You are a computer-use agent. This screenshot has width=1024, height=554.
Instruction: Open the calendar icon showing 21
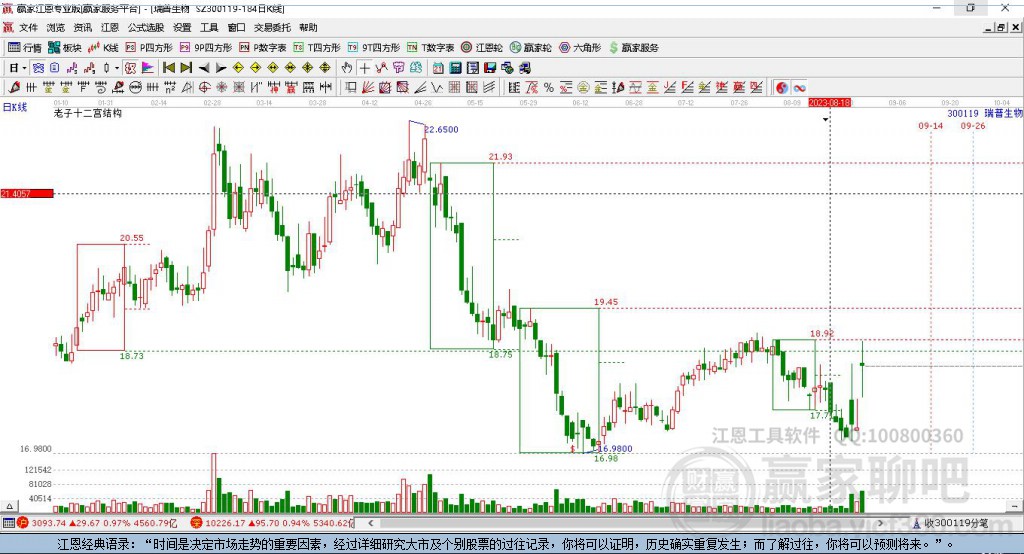click(438, 68)
